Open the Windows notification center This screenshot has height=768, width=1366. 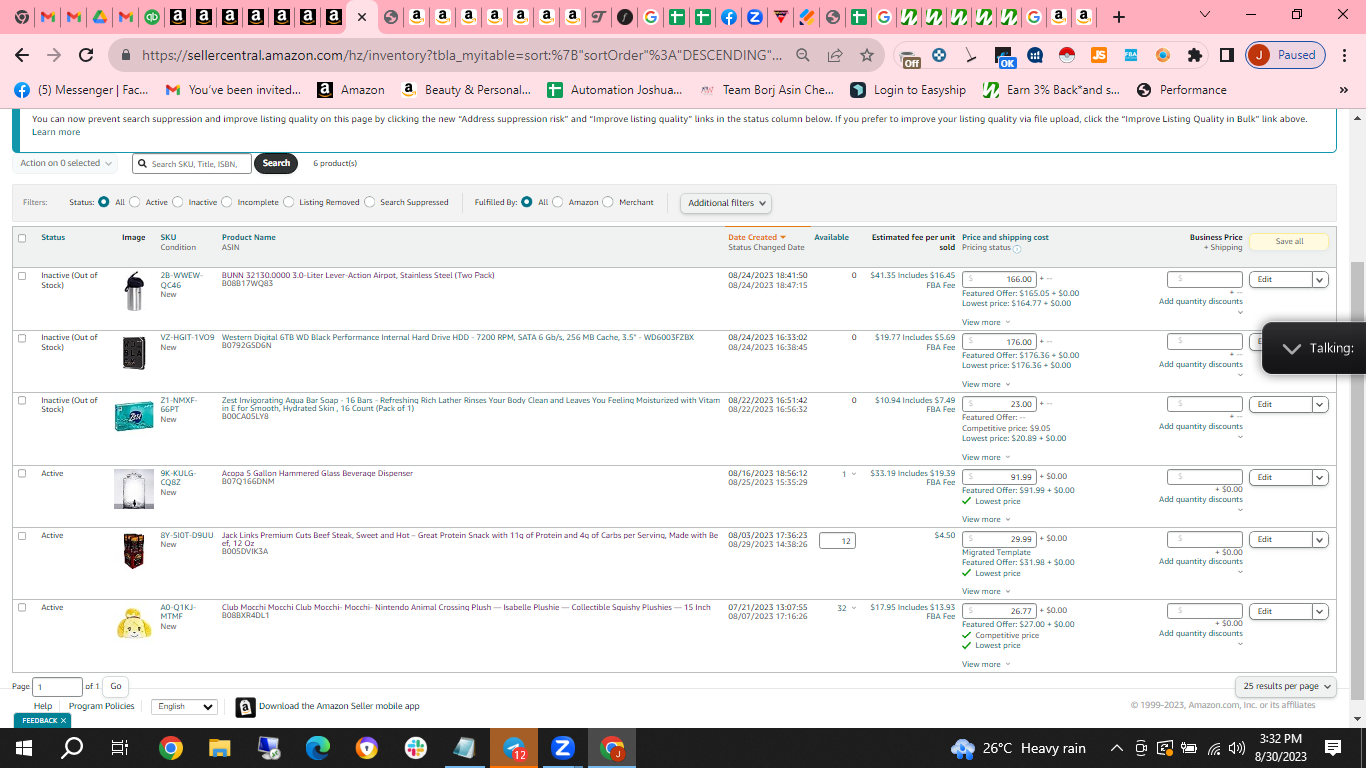pyautogui.click(x=1333, y=748)
